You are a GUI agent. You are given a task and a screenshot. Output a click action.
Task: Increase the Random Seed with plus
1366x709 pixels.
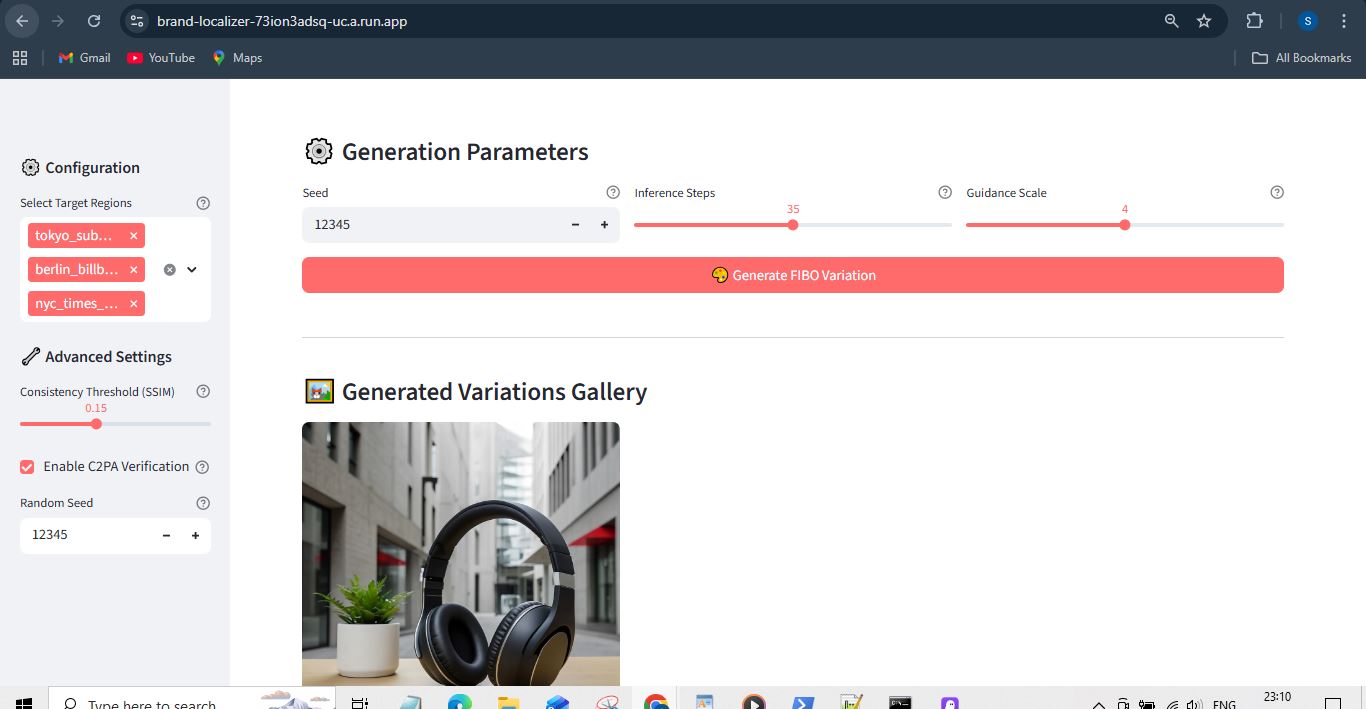click(x=195, y=536)
